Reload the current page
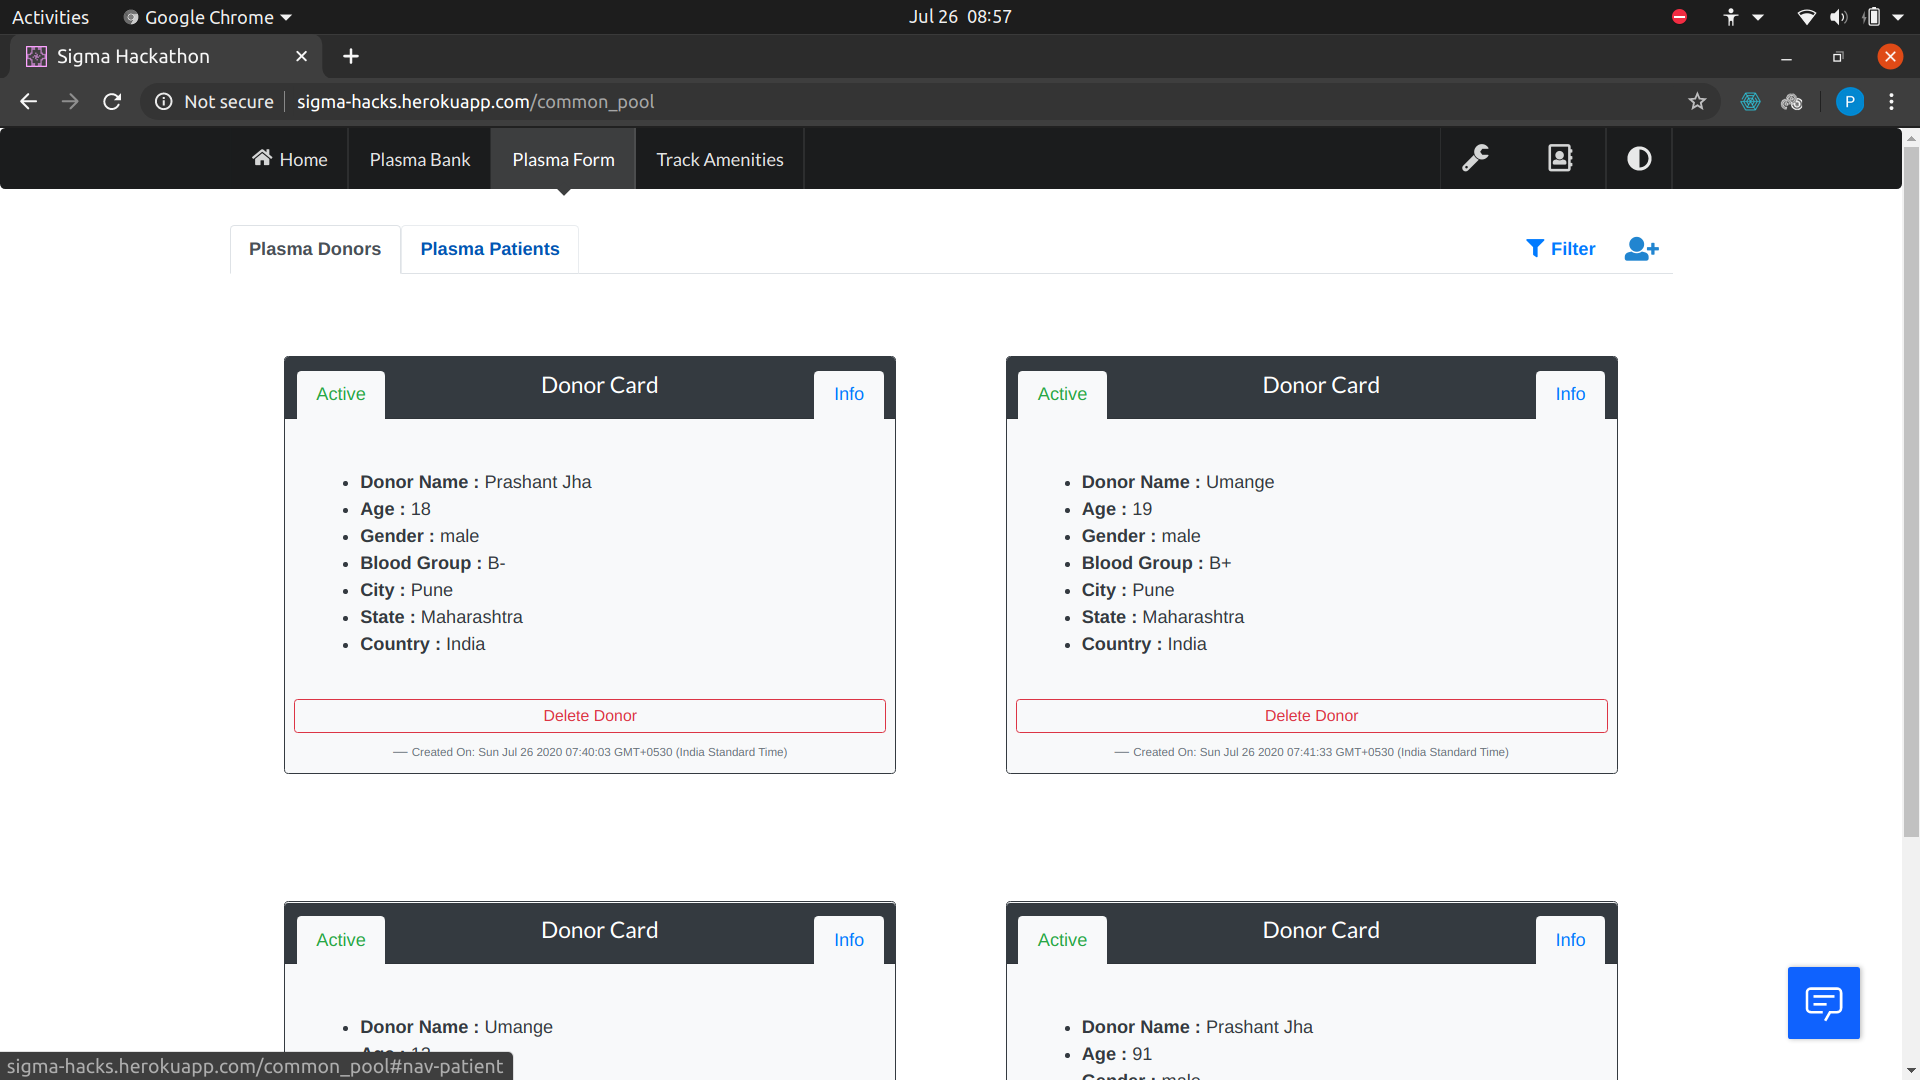The image size is (1920, 1080). click(112, 102)
